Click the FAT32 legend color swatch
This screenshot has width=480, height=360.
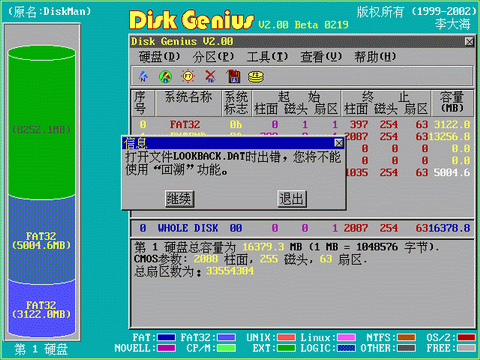(x=226, y=338)
